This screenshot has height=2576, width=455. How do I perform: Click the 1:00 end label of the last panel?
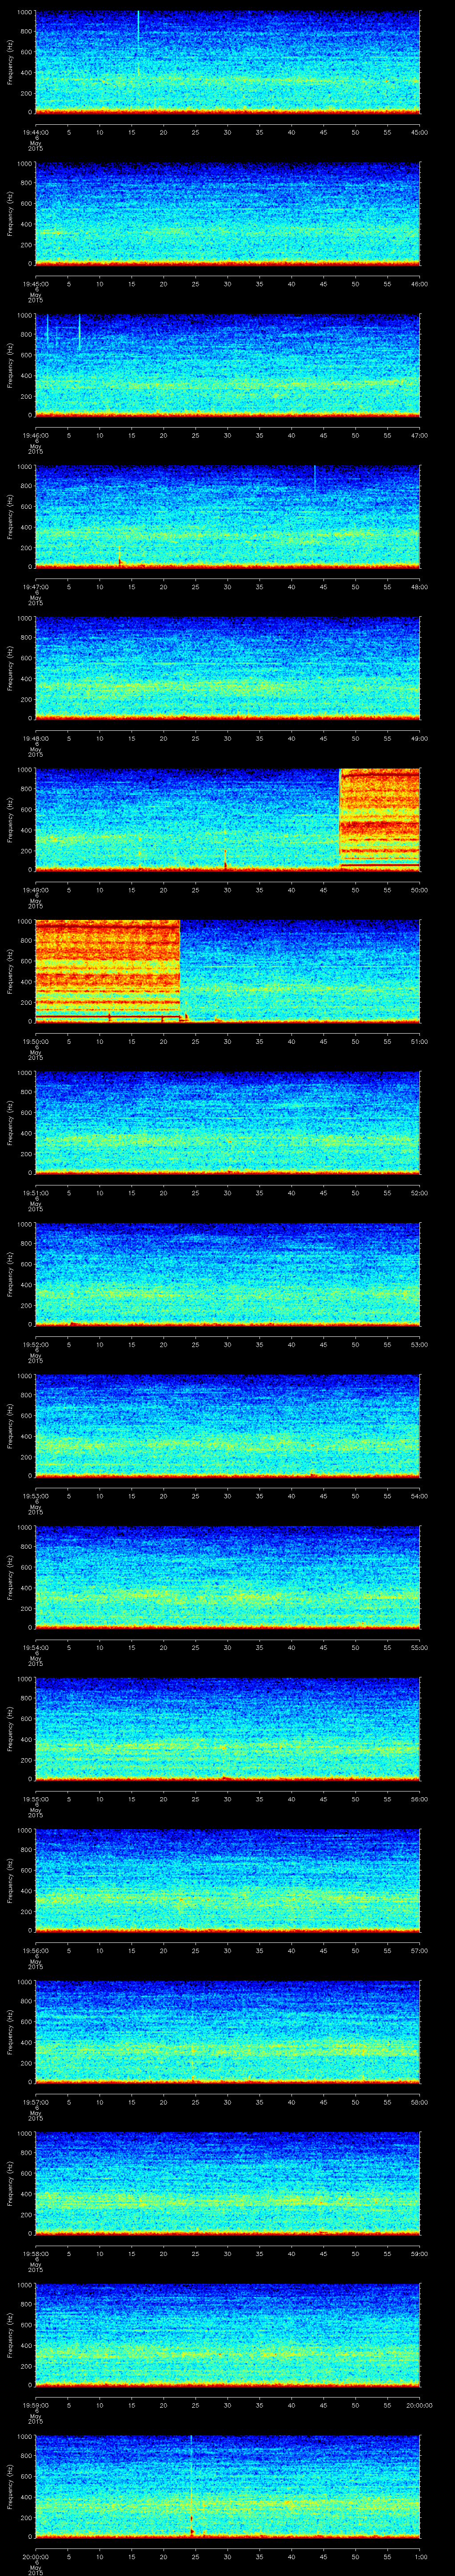pyautogui.click(x=420, y=2556)
